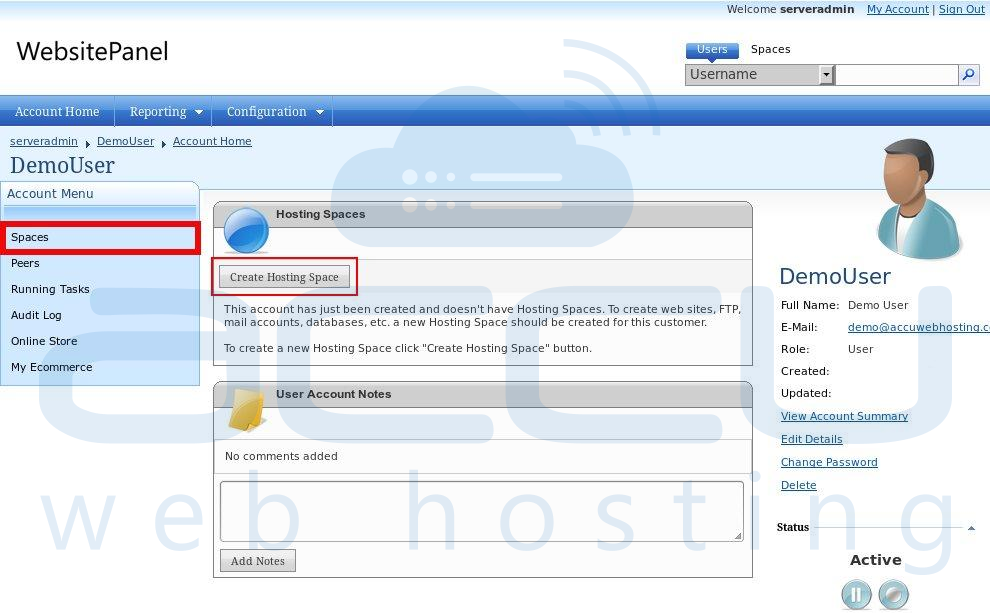Click the Account Menu header
Image resolution: width=990 pixels, height=613 pixels.
pyautogui.click(x=50, y=194)
